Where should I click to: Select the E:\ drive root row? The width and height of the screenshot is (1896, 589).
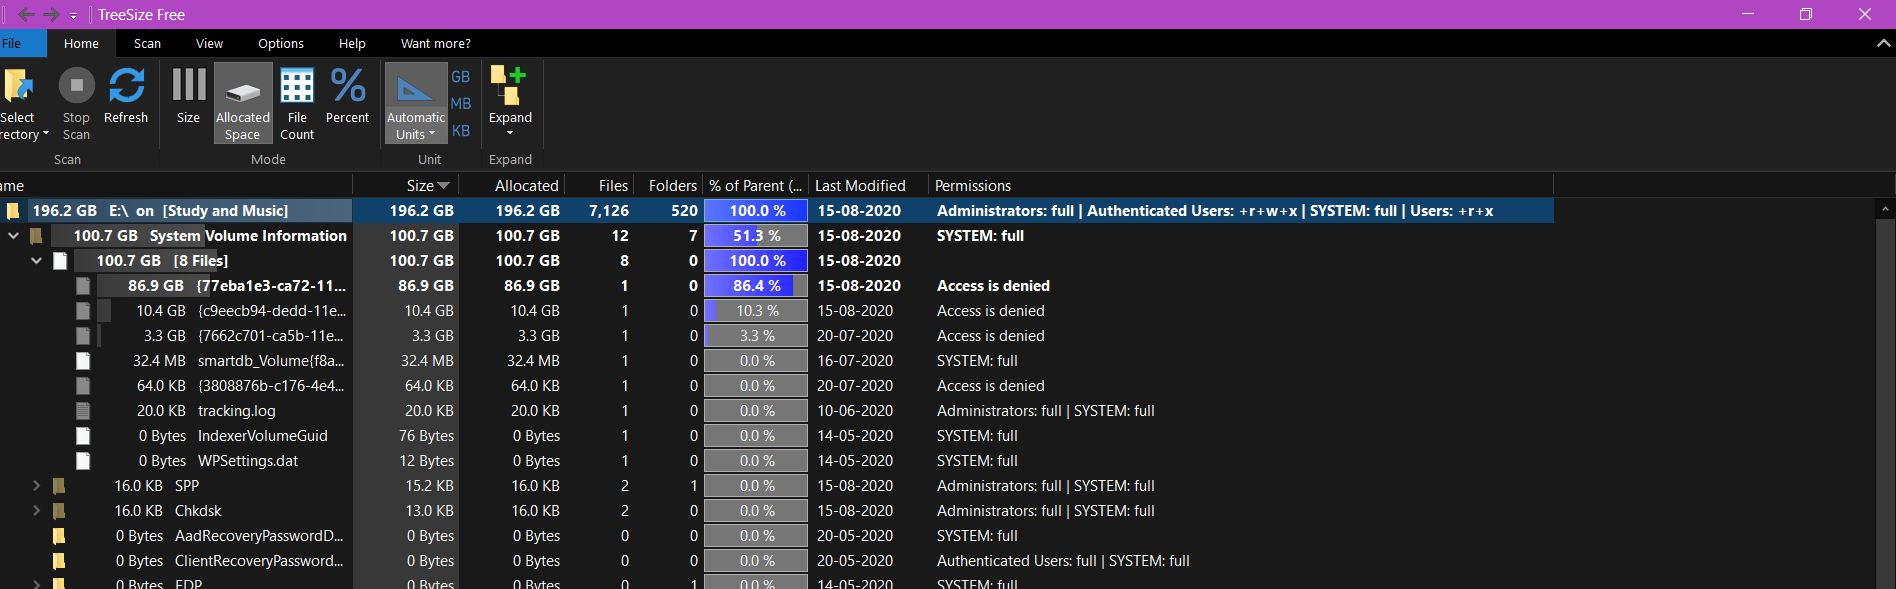[776, 211]
